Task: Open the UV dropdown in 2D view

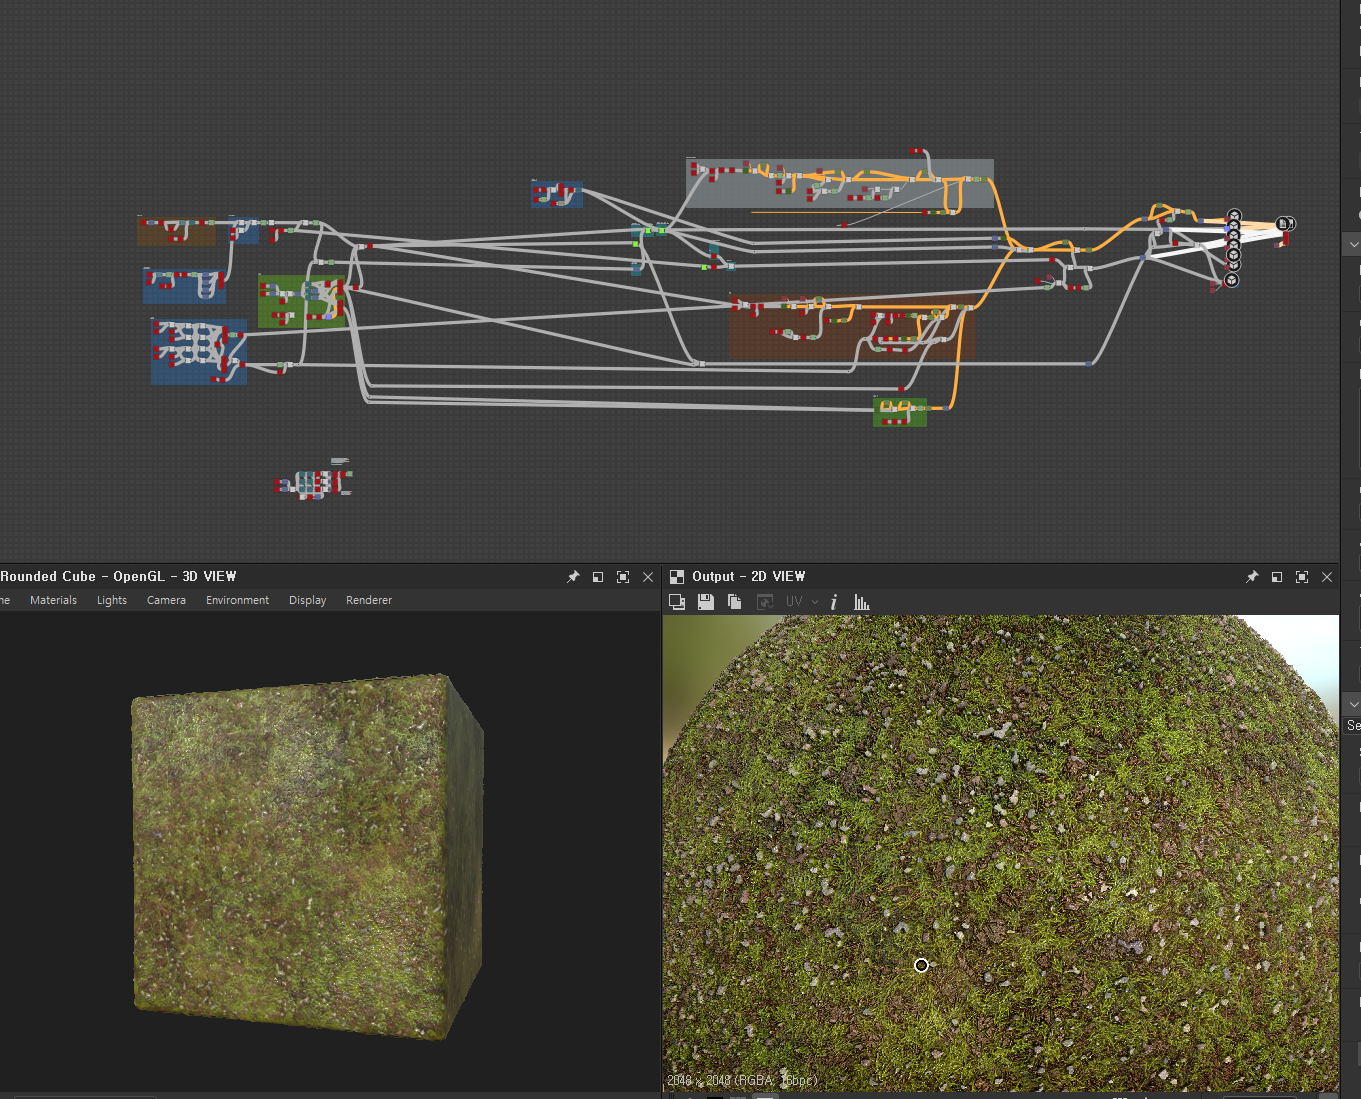Action: [803, 602]
